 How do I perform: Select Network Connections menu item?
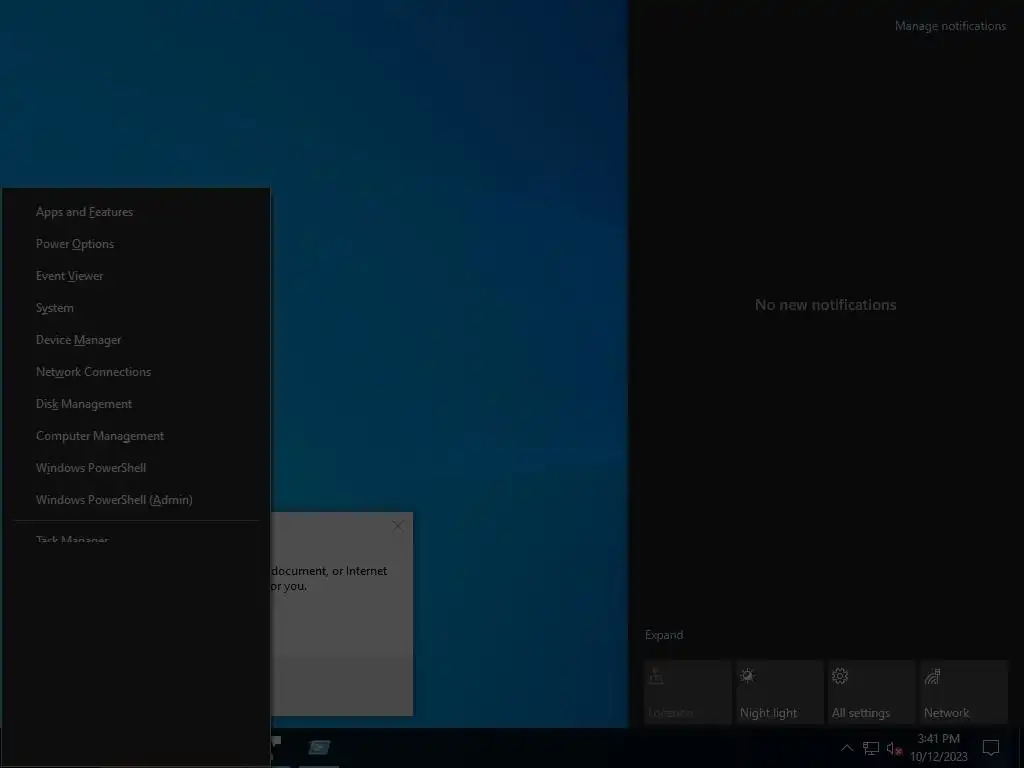coord(136,372)
